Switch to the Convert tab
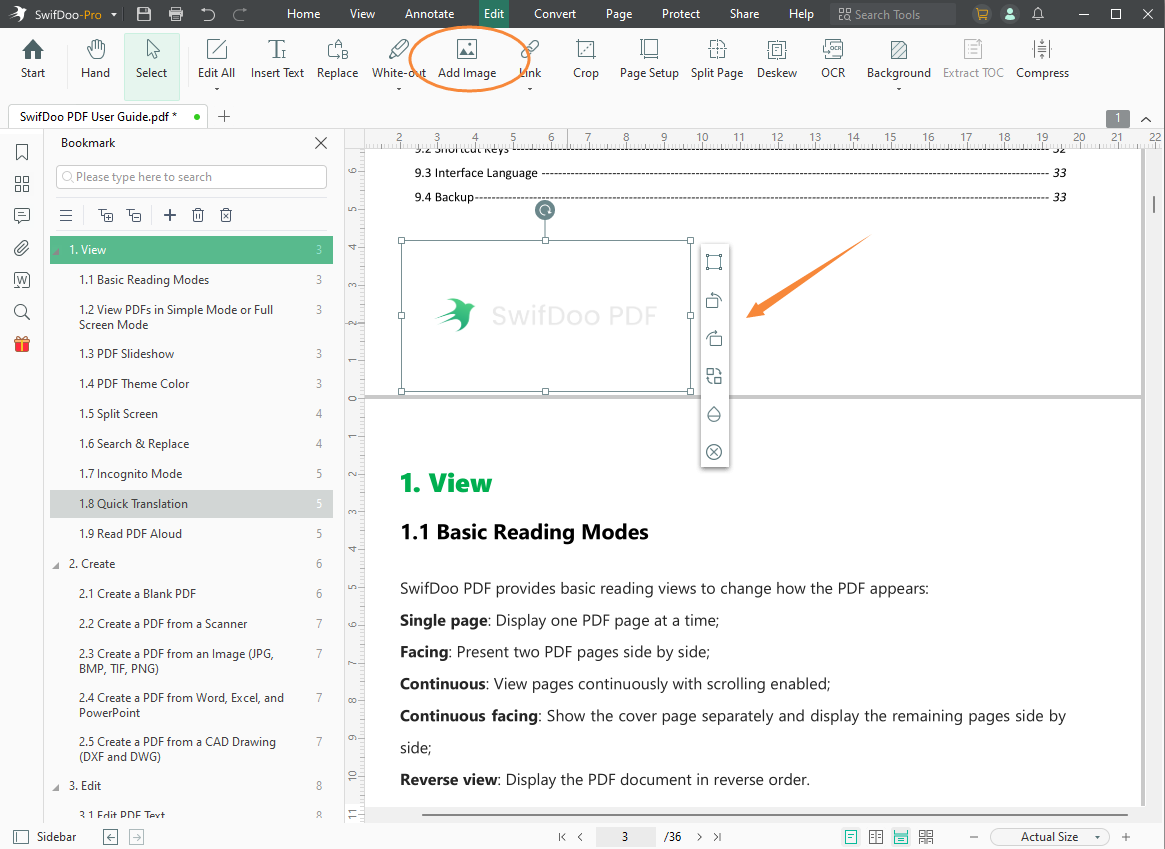This screenshot has height=849, width=1165. (555, 14)
